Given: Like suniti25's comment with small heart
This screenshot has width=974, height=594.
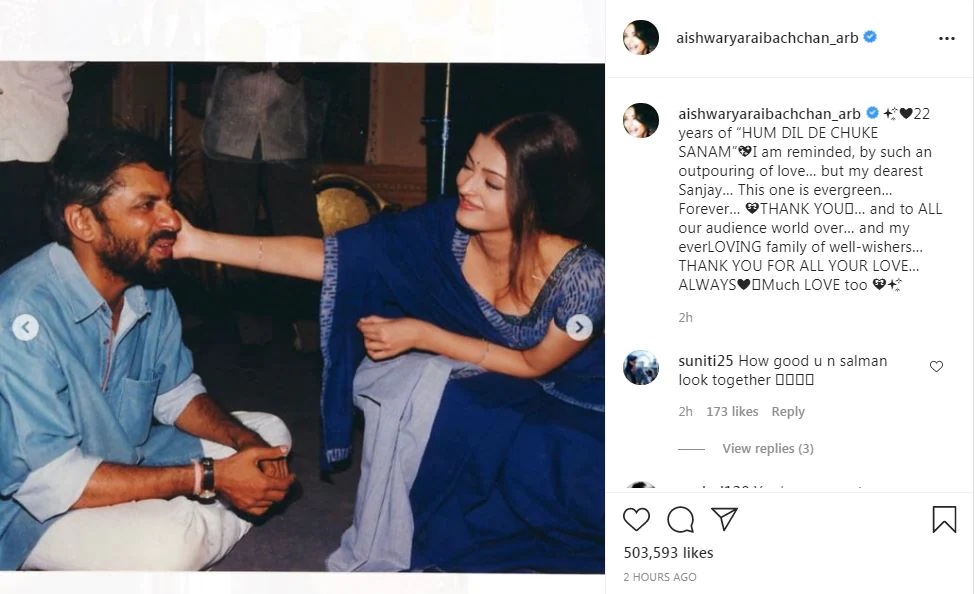Looking at the screenshot, I should (x=936, y=367).
